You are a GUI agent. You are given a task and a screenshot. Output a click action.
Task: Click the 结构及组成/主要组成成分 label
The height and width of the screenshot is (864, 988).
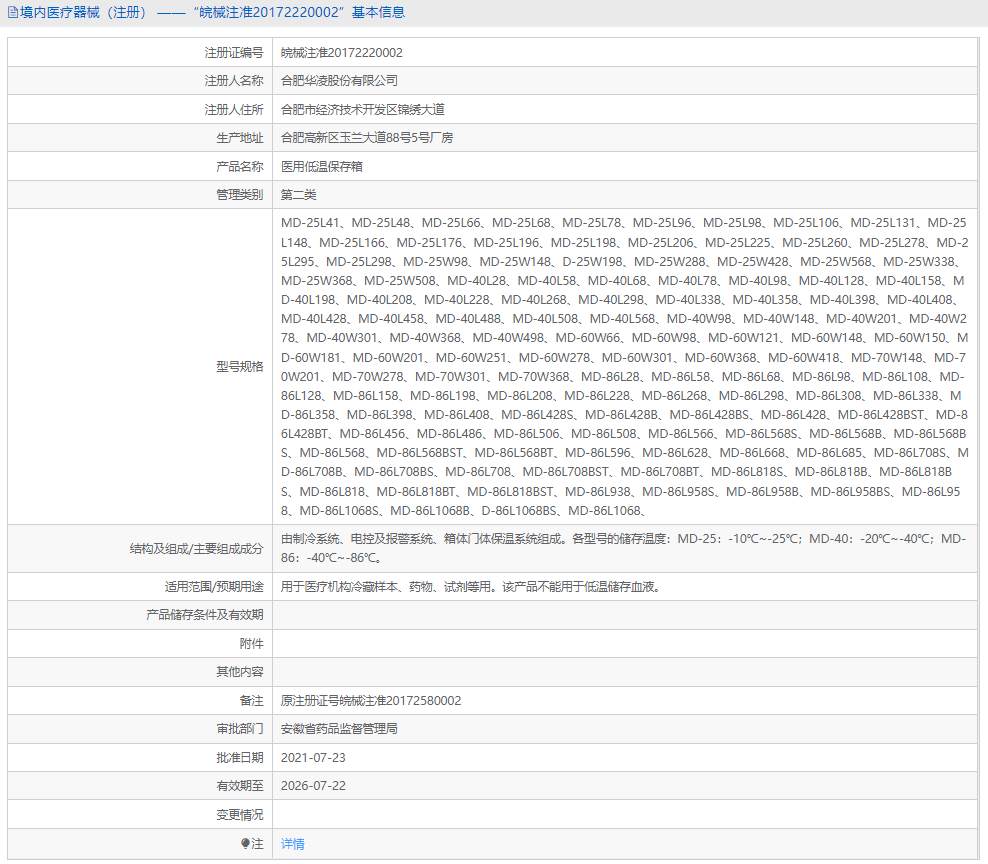197,548
